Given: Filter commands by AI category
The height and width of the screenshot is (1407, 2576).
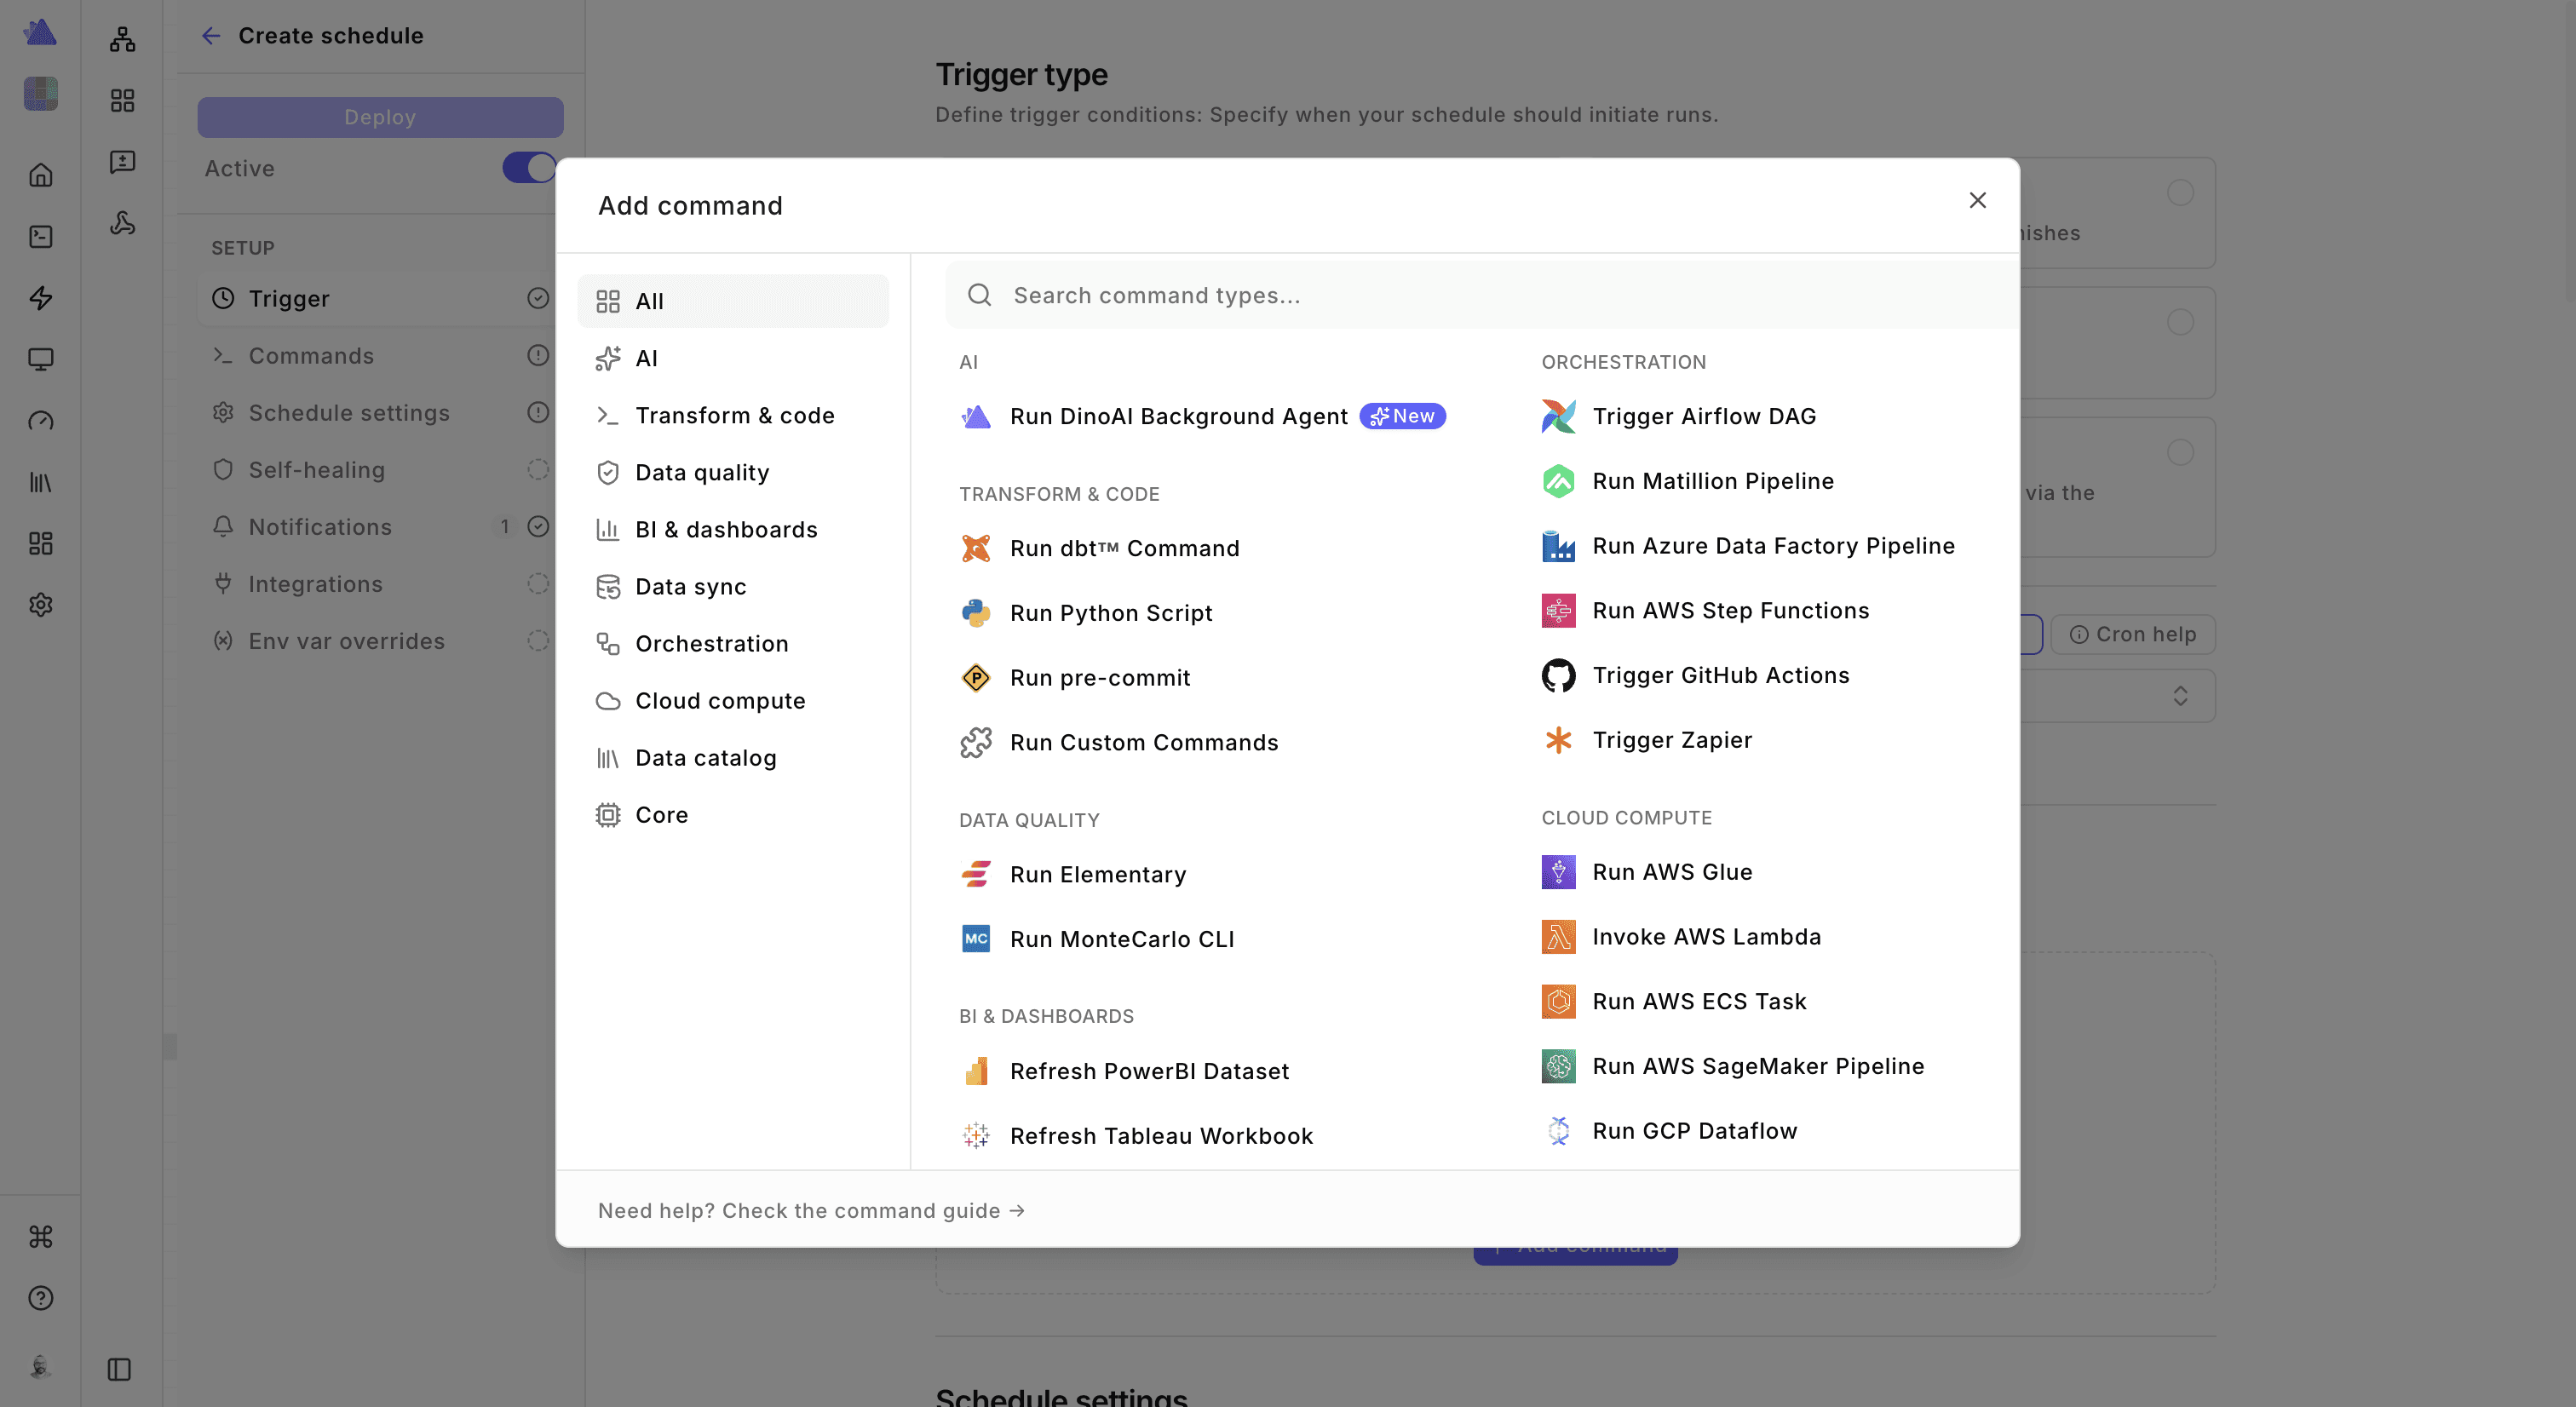Looking at the screenshot, I should coord(733,359).
